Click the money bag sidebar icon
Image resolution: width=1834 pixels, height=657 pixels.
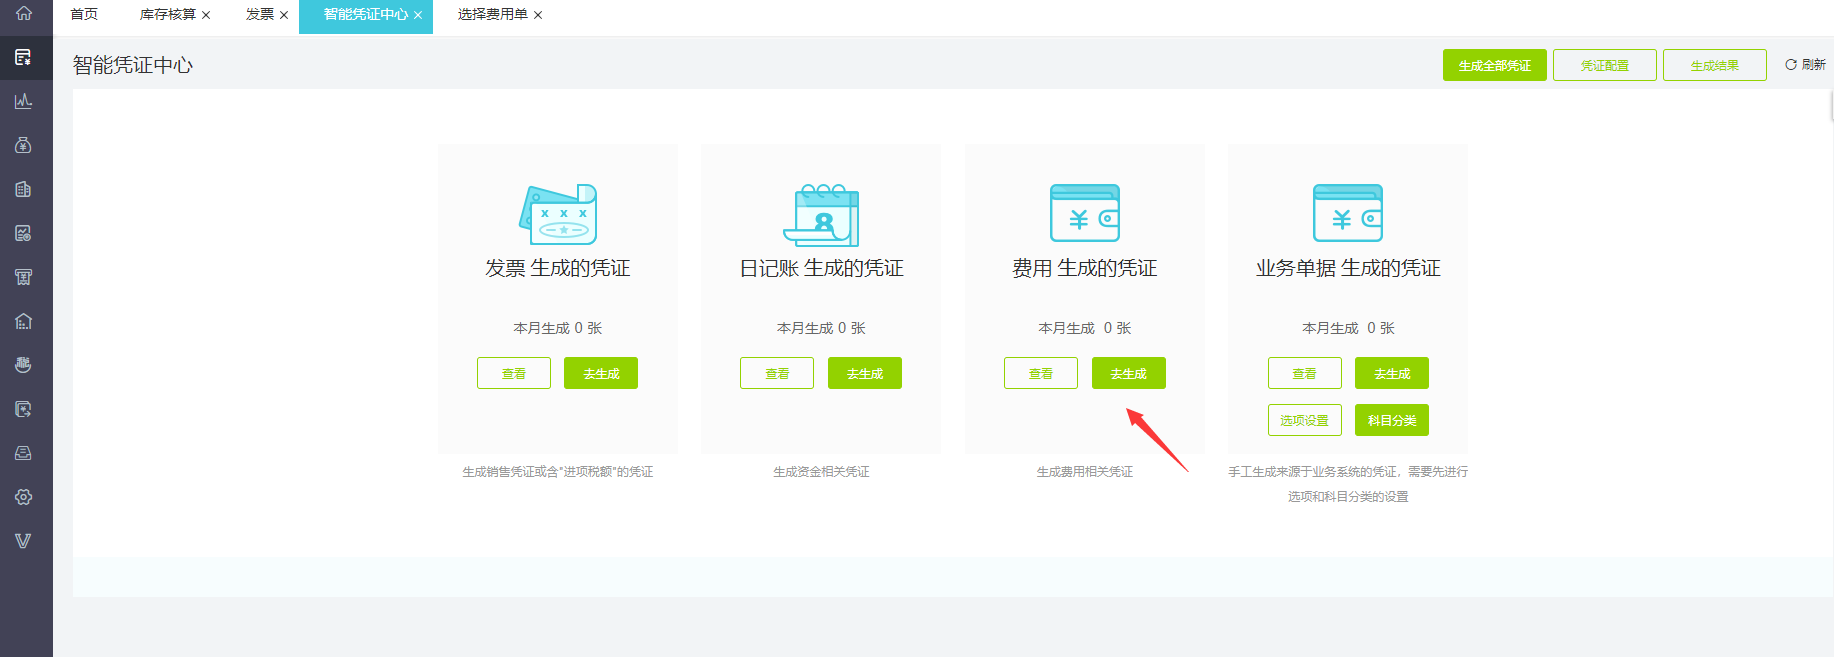(24, 145)
